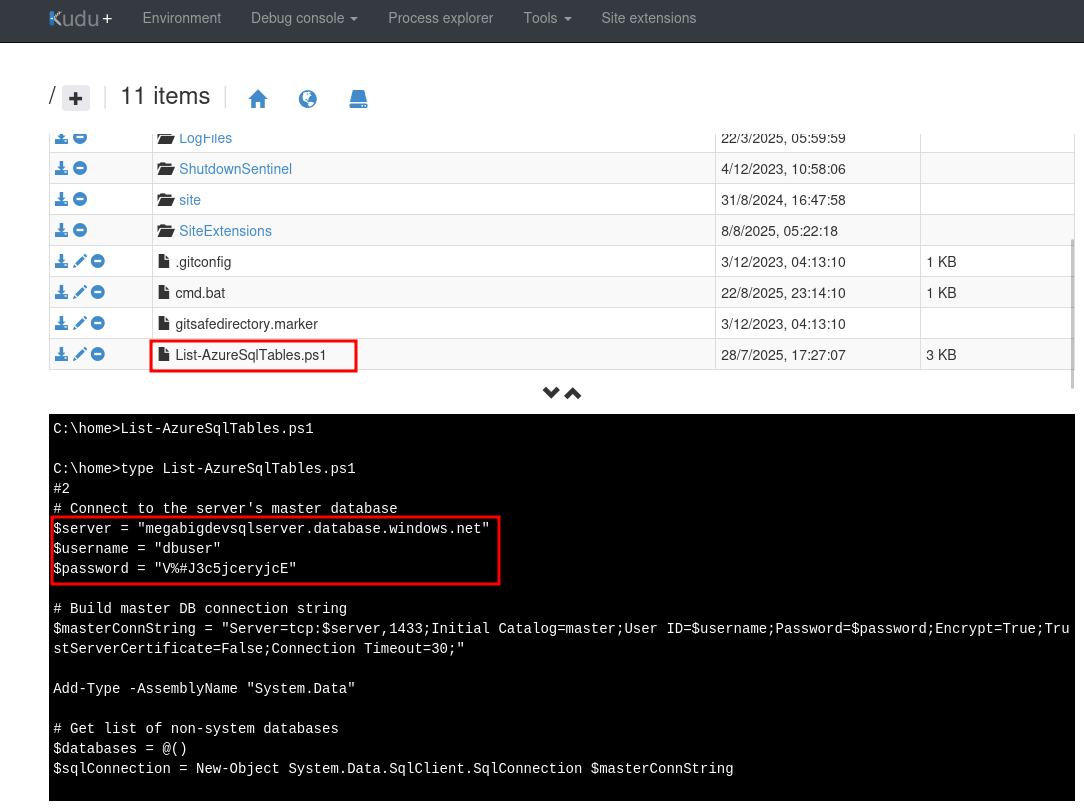Image resolution: width=1084 pixels, height=812 pixels.
Task: Edit the .gitconfig file with pencil icon
Action: tap(80, 262)
